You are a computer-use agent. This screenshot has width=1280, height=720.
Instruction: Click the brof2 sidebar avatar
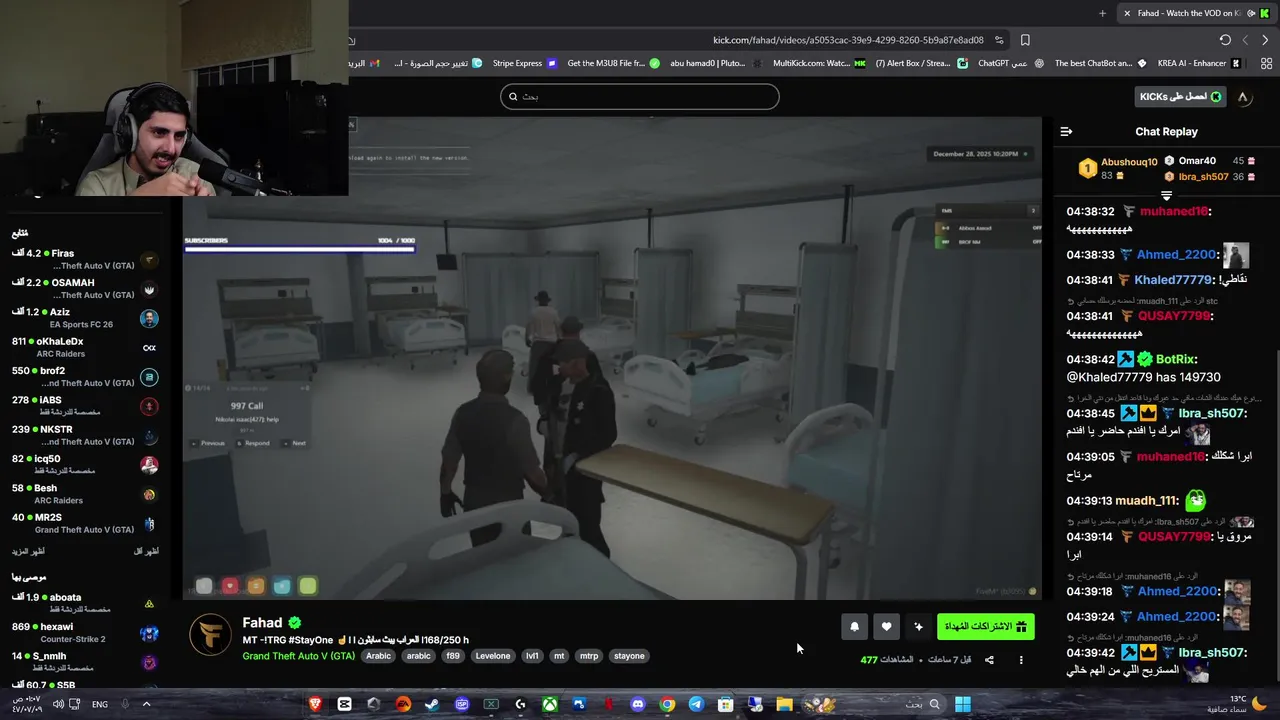click(x=149, y=377)
